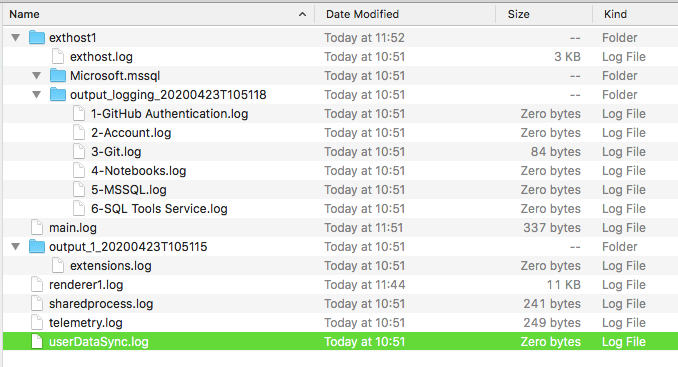Select the highlighted userDataSync.log file name
This screenshot has width=678, height=367.
[x=99, y=342]
